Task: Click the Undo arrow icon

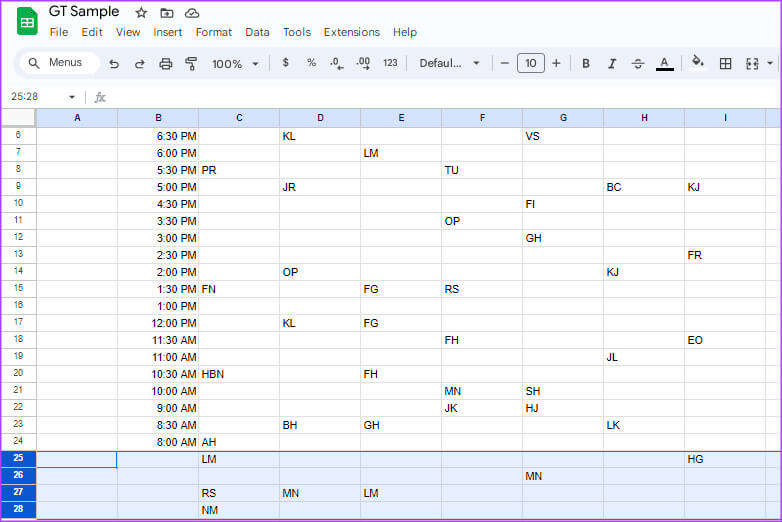Action: pos(114,63)
